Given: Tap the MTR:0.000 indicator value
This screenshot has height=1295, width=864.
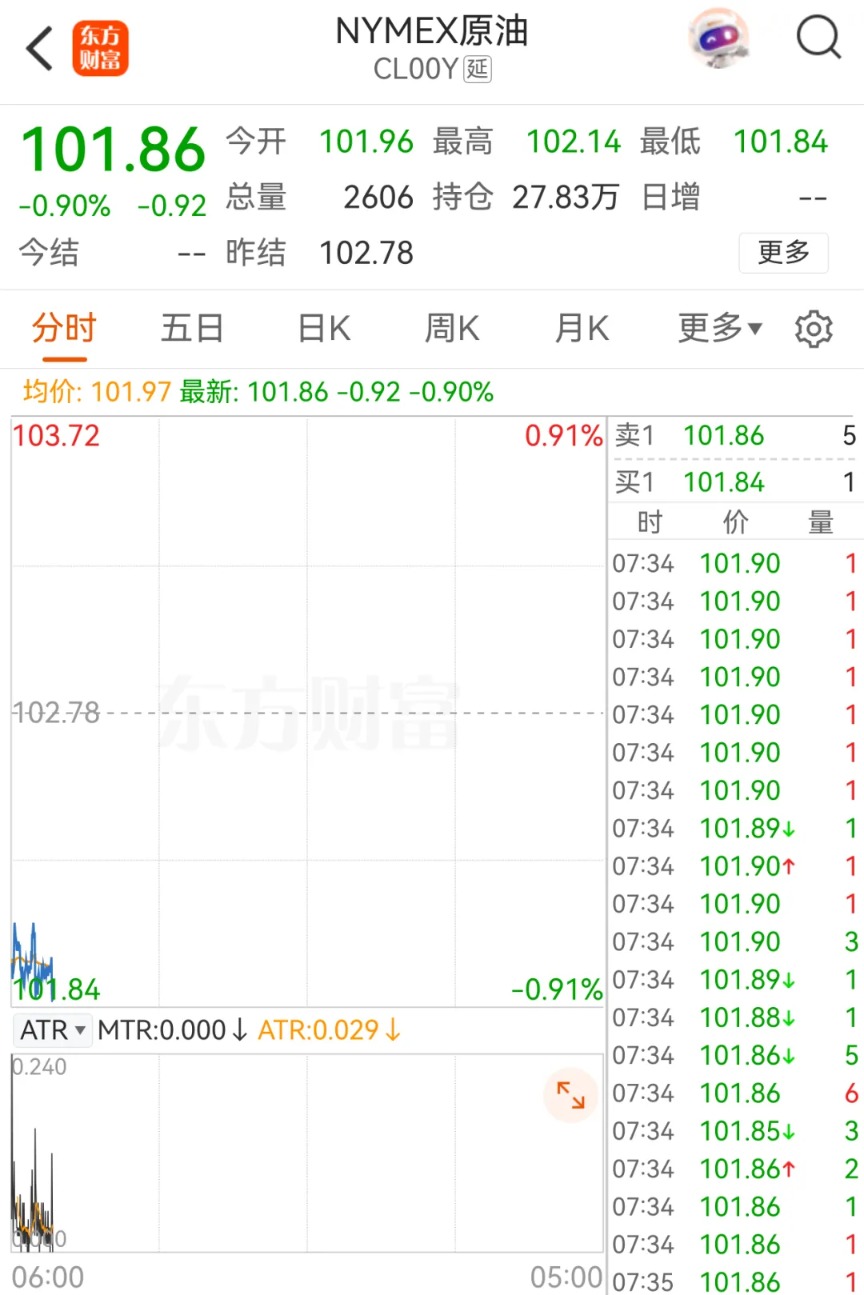Looking at the screenshot, I should point(172,1030).
